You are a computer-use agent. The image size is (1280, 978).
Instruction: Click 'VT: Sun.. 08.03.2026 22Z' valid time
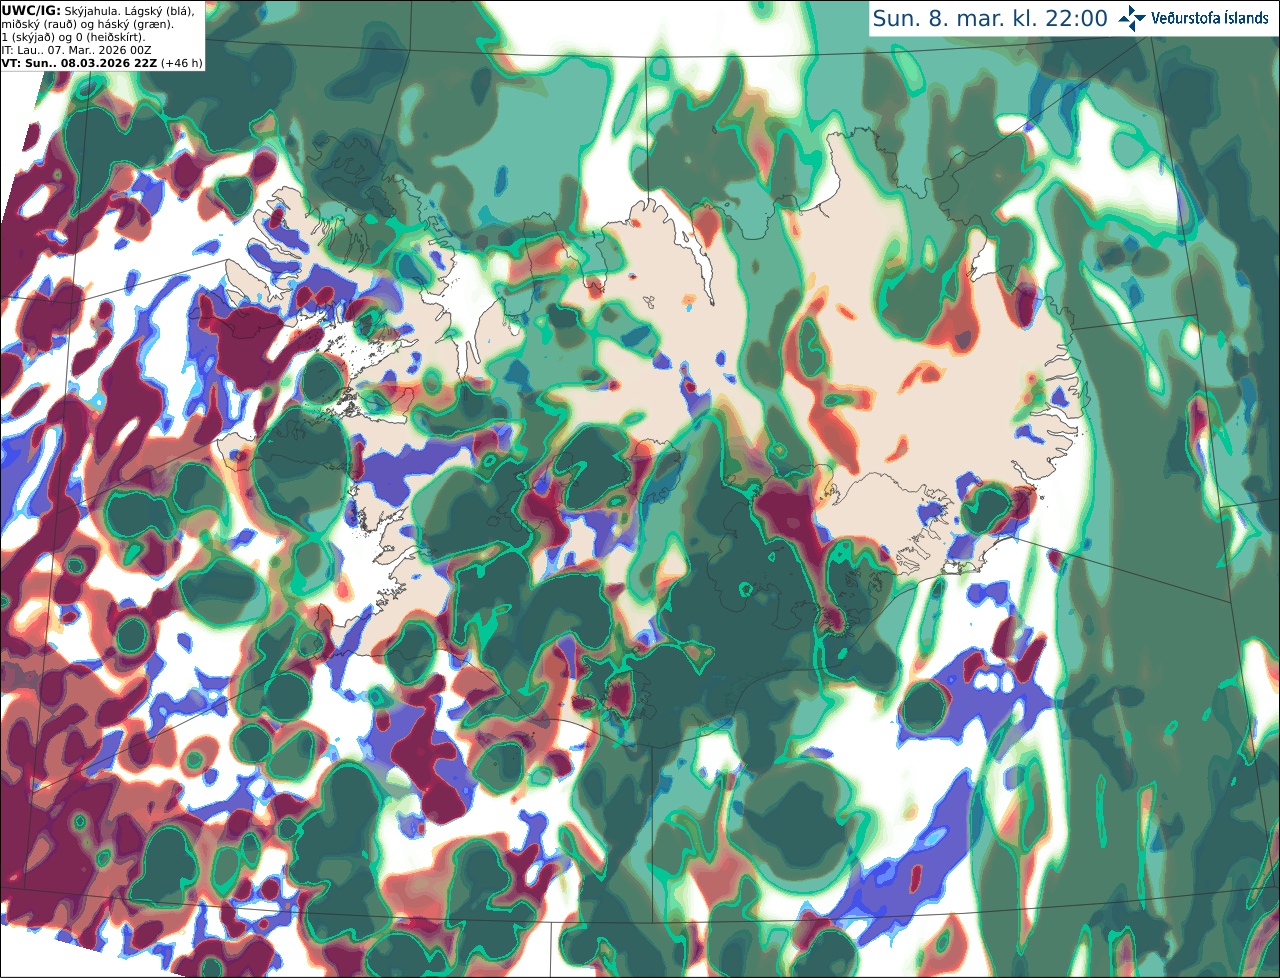point(79,63)
